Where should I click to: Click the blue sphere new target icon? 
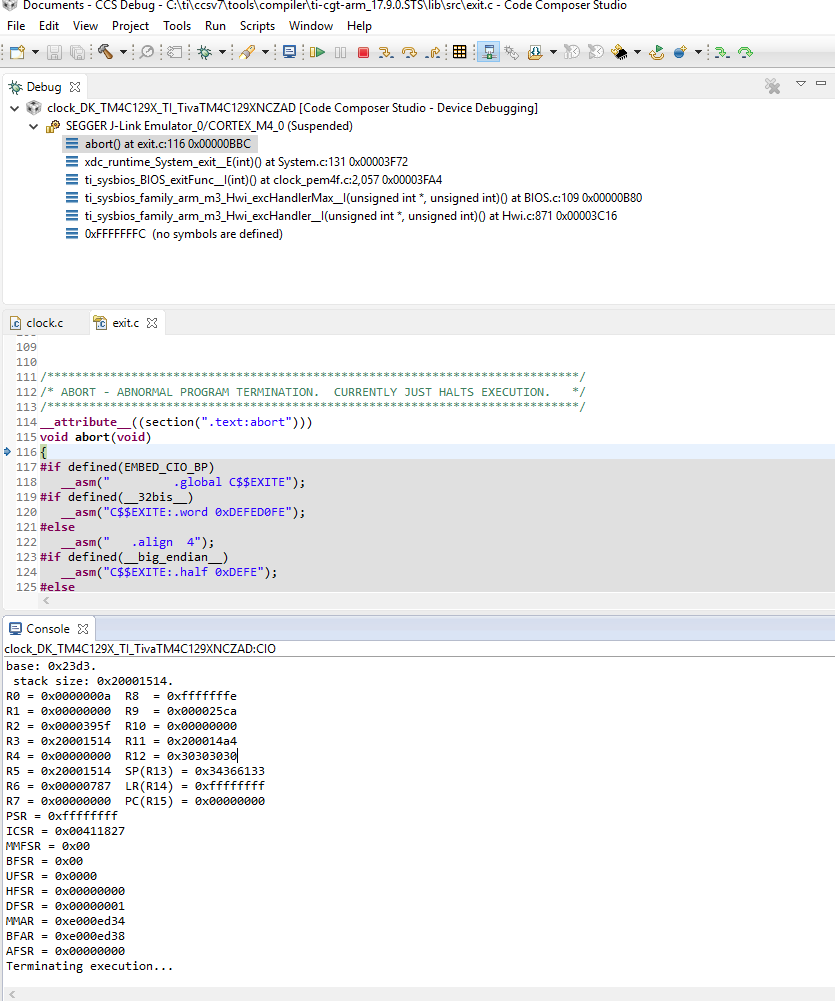[x=680, y=52]
